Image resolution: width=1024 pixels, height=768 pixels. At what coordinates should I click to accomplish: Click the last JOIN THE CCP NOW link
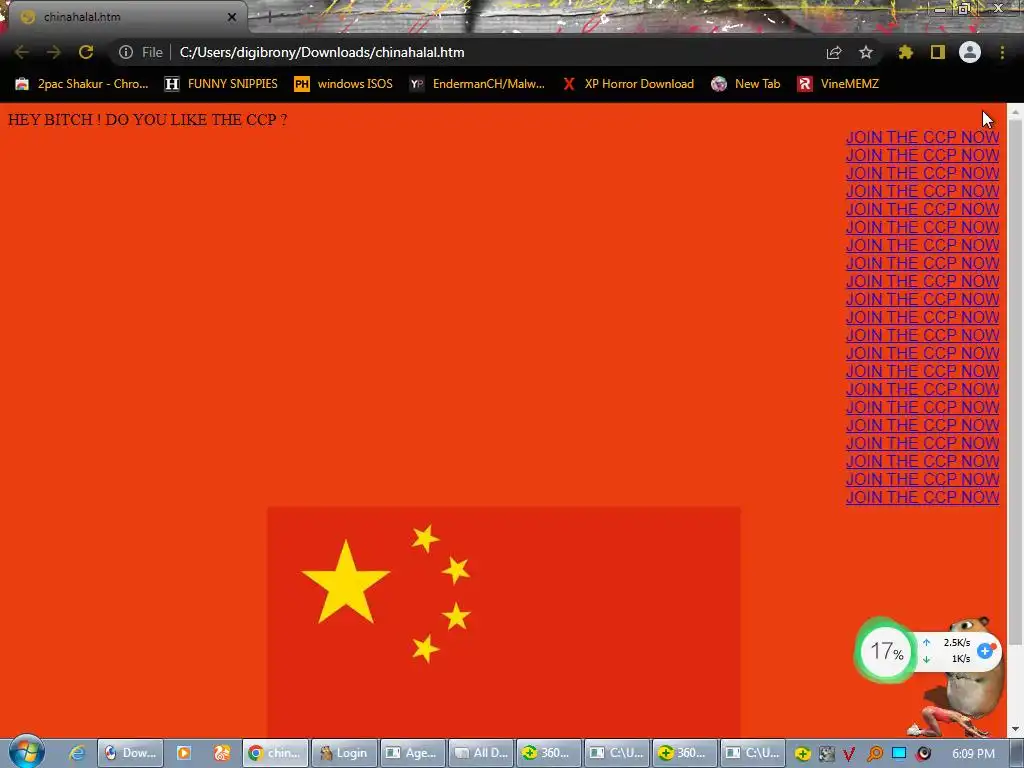pyautogui.click(x=922, y=497)
